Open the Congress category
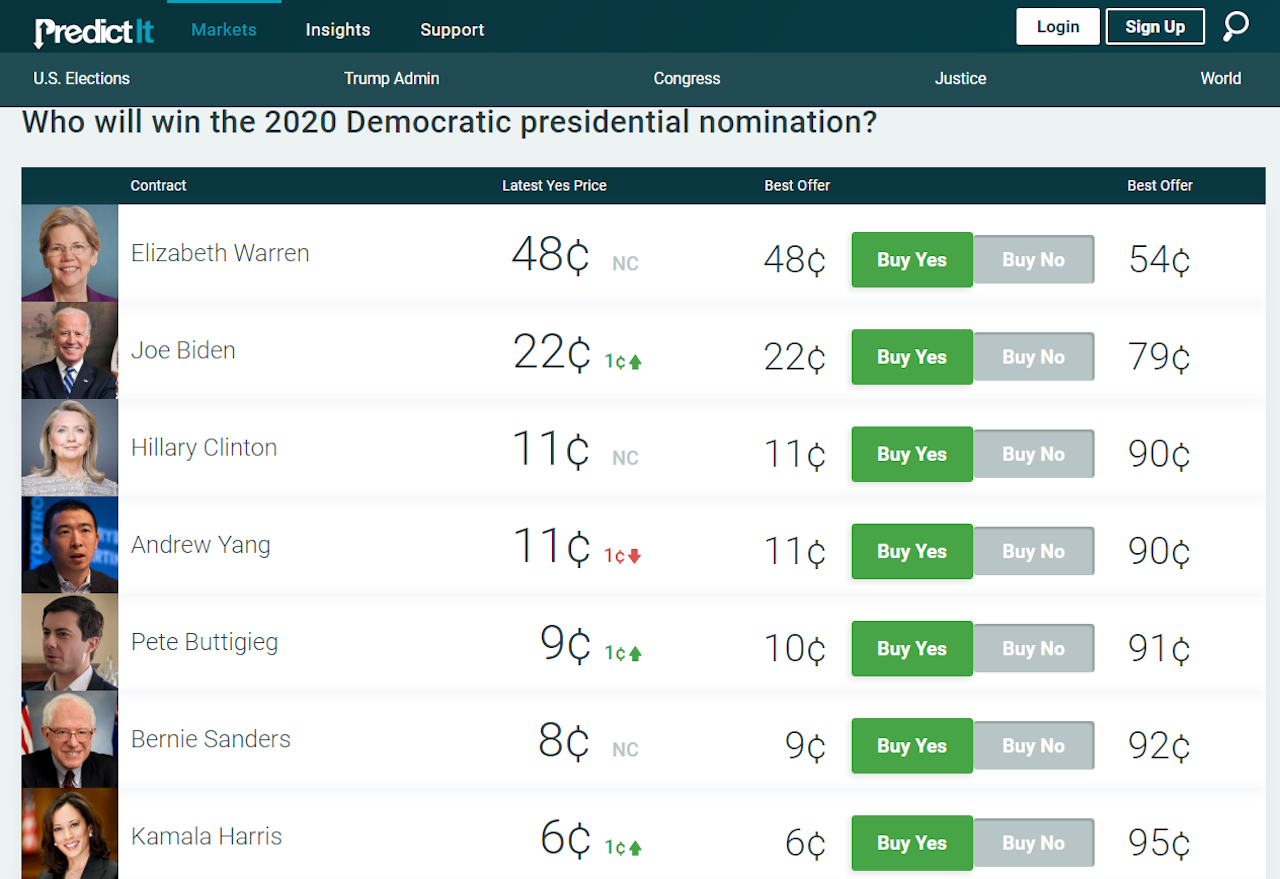Viewport: 1280px width, 879px height. (x=687, y=78)
